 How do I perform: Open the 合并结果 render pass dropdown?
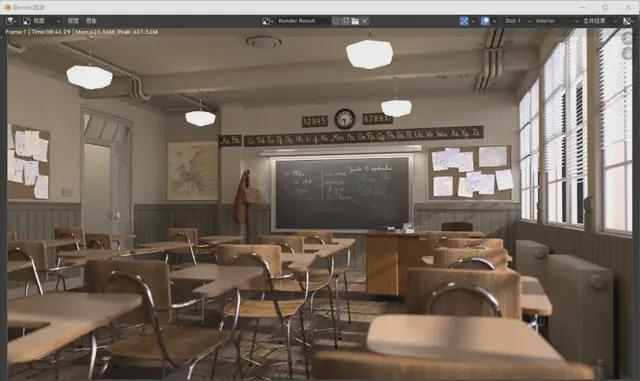click(x=599, y=21)
